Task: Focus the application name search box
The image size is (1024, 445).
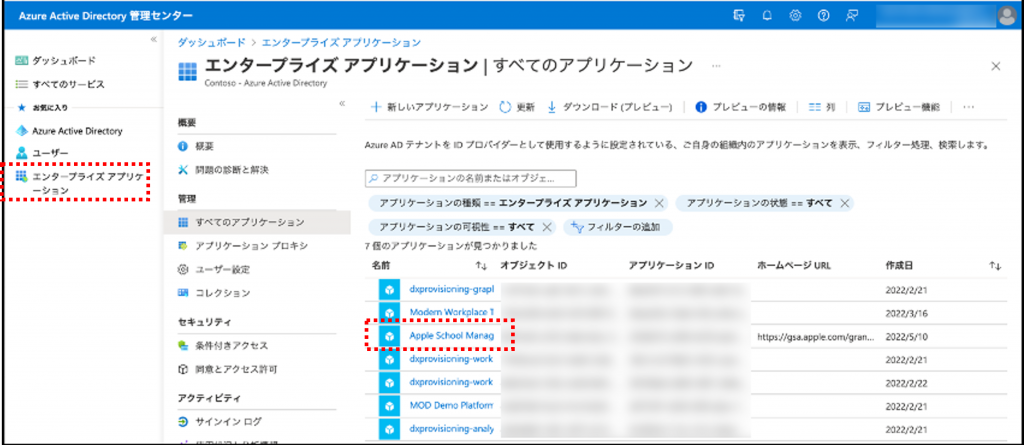Action: pyautogui.click(x=470, y=178)
